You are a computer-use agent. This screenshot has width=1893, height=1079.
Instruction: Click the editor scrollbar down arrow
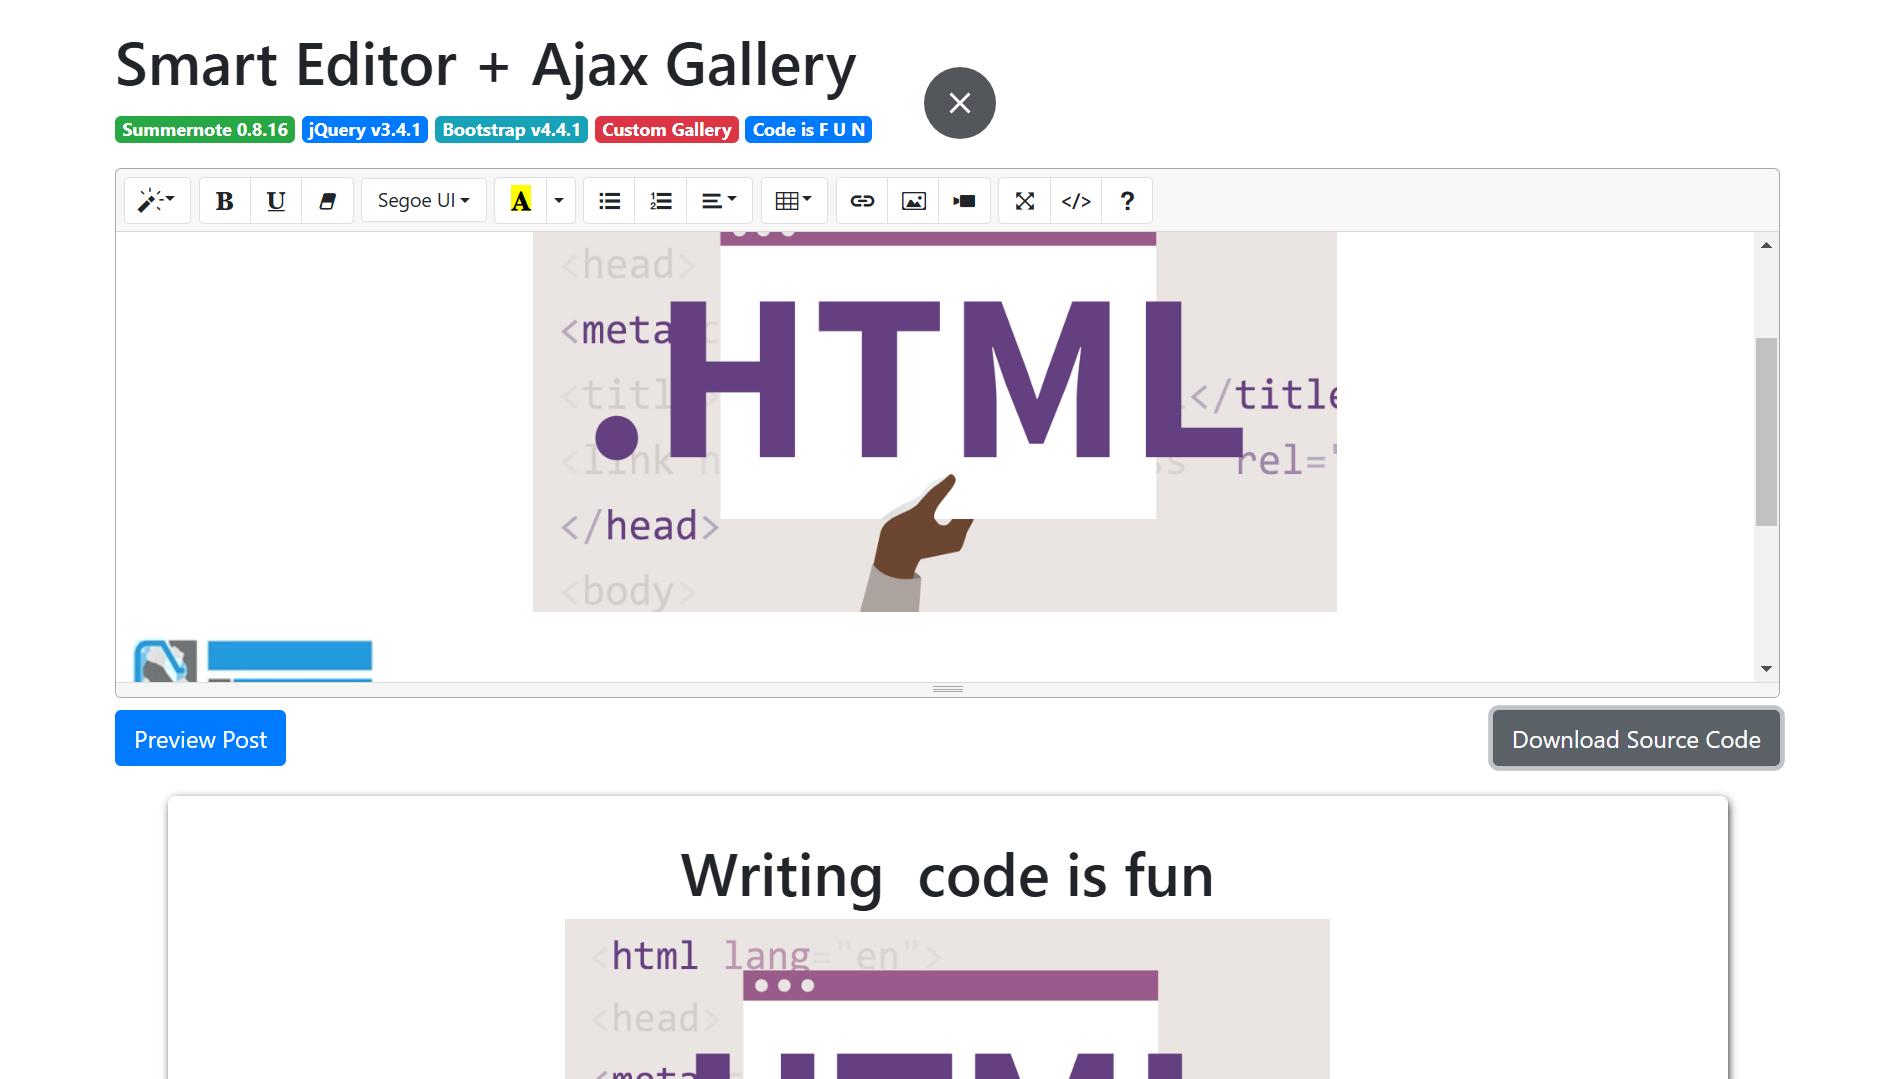click(x=1766, y=668)
